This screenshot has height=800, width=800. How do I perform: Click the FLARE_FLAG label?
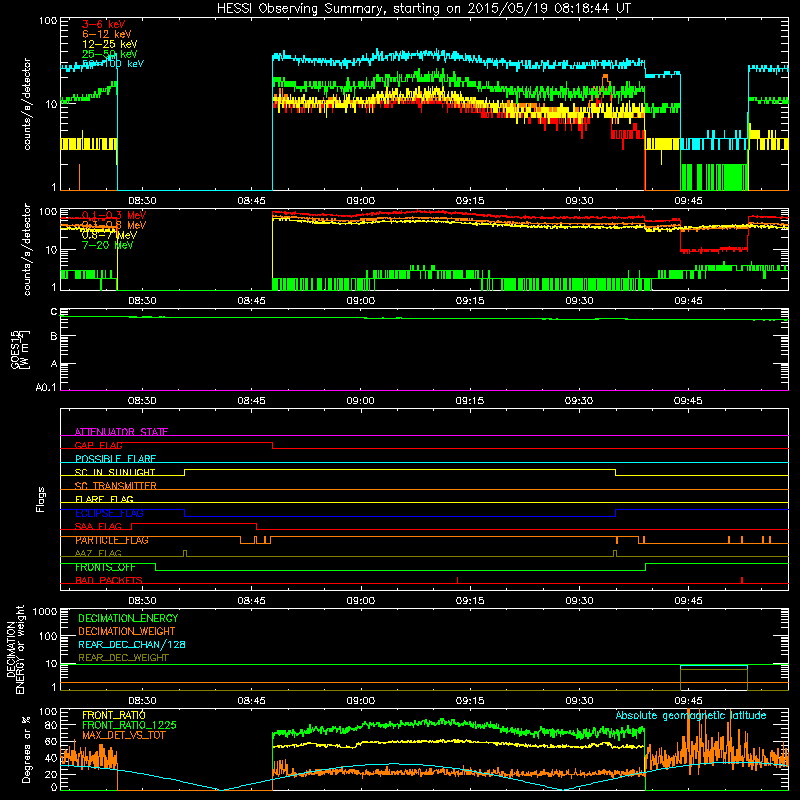click(104, 499)
